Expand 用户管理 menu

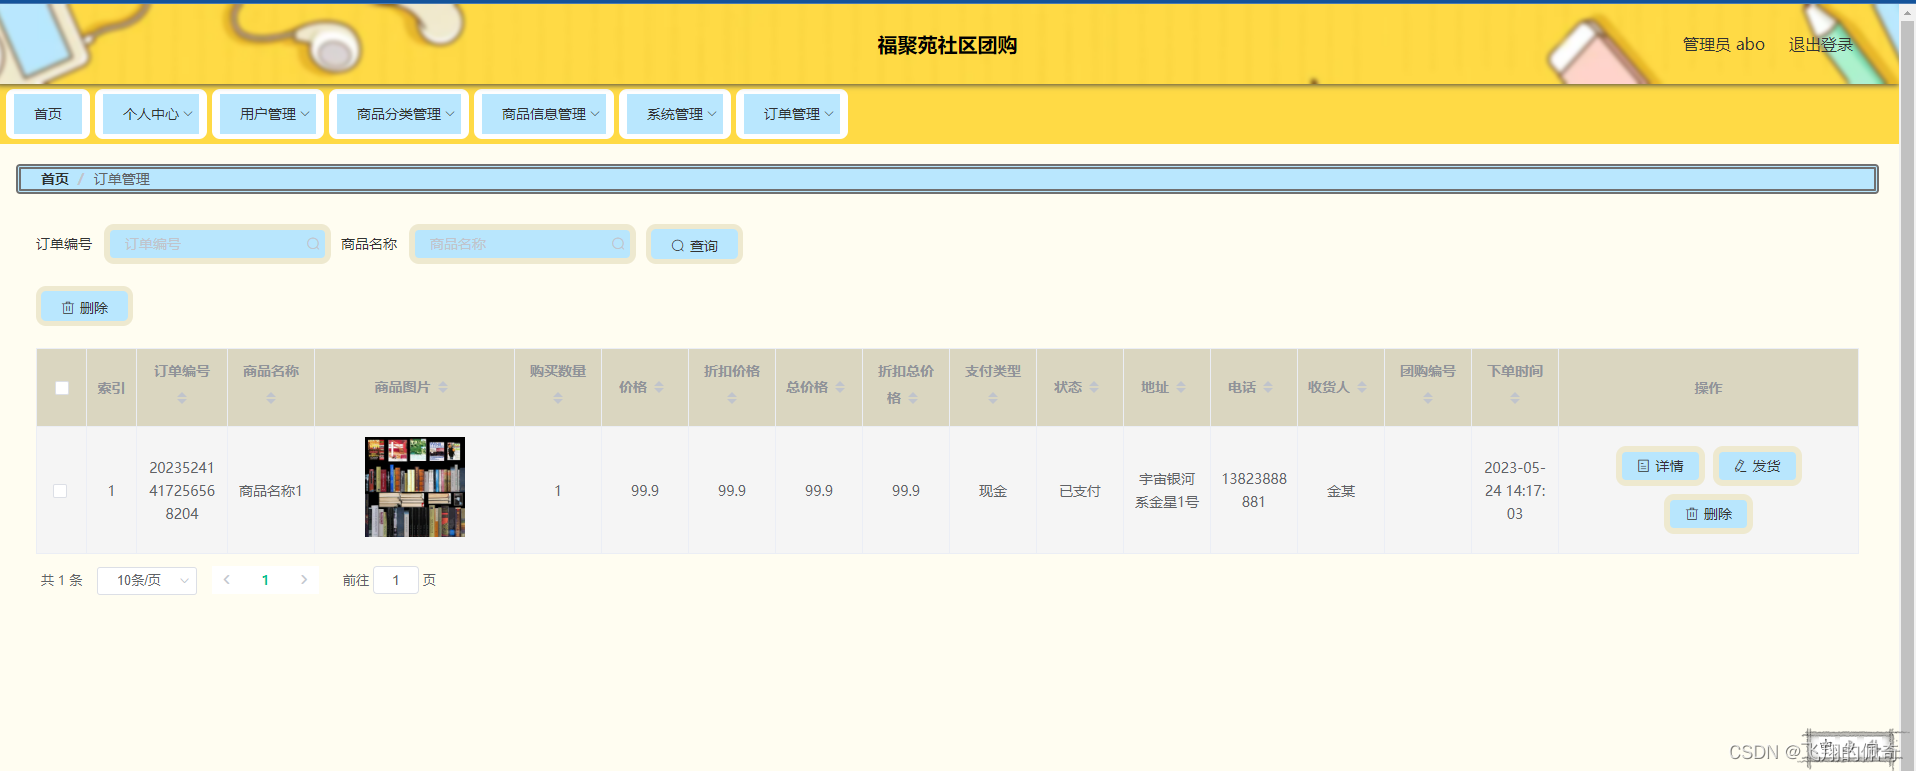coord(268,114)
